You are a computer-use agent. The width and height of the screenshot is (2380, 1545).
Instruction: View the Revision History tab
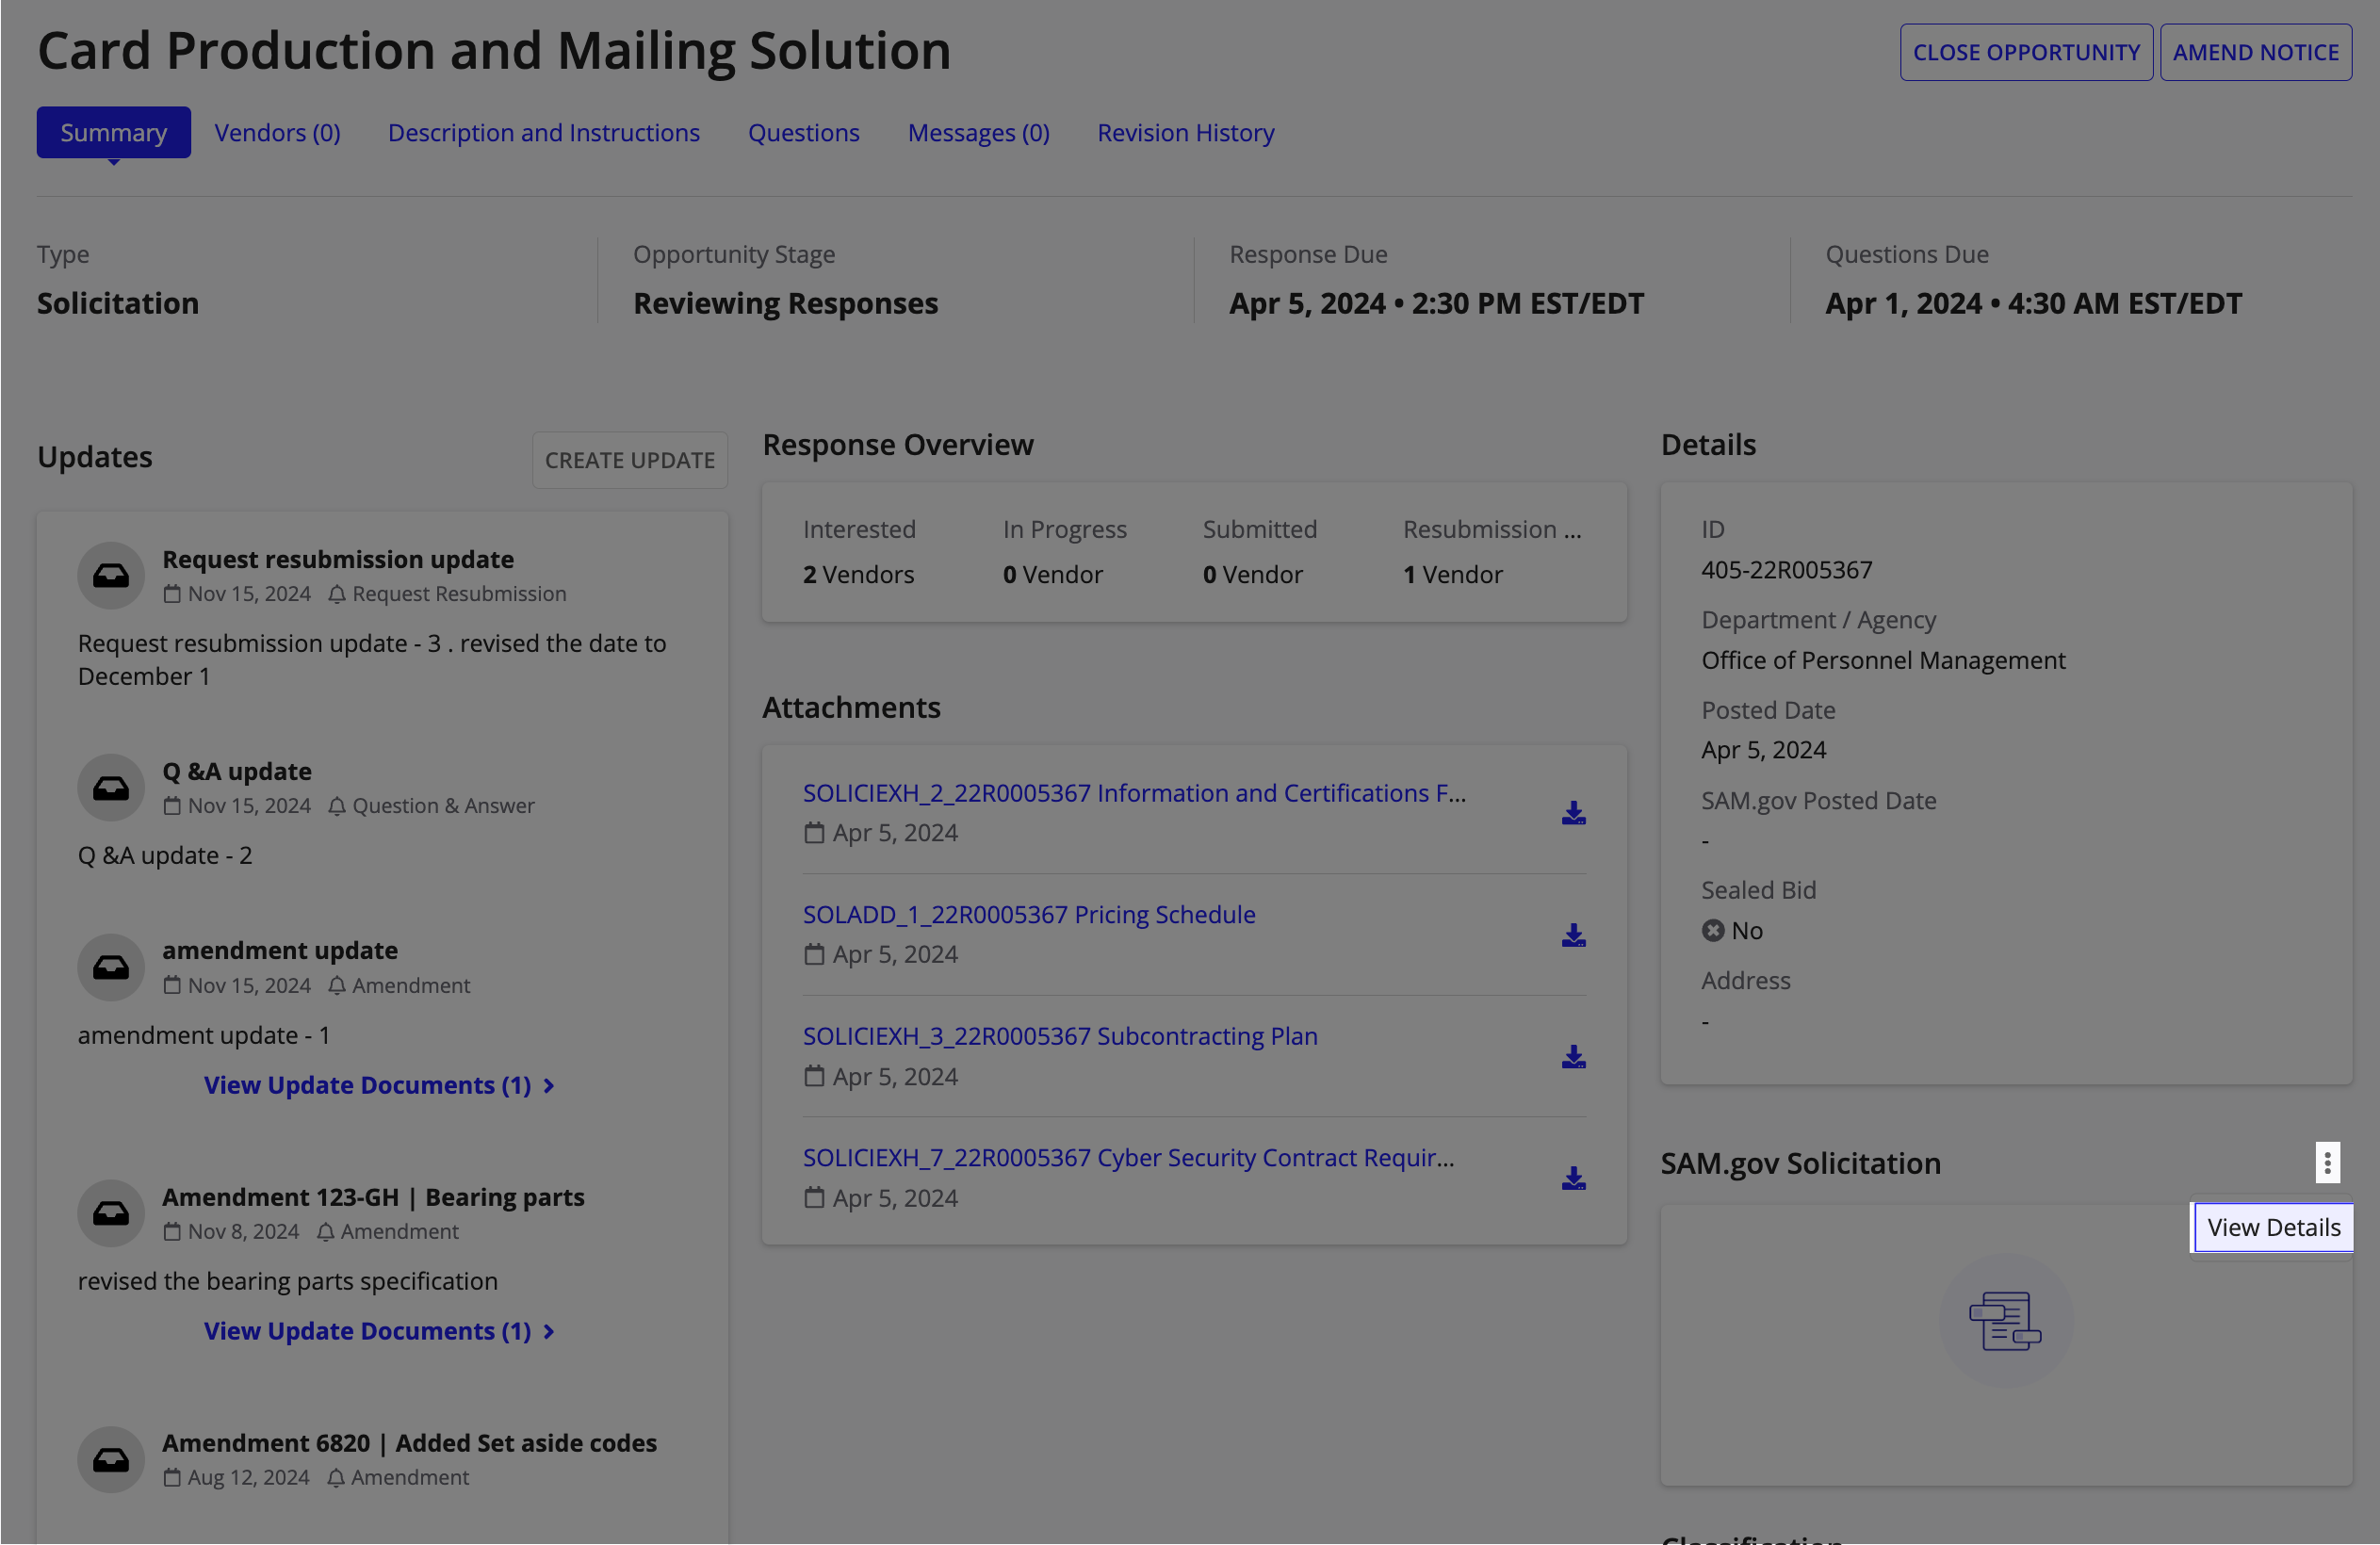click(1185, 132)
